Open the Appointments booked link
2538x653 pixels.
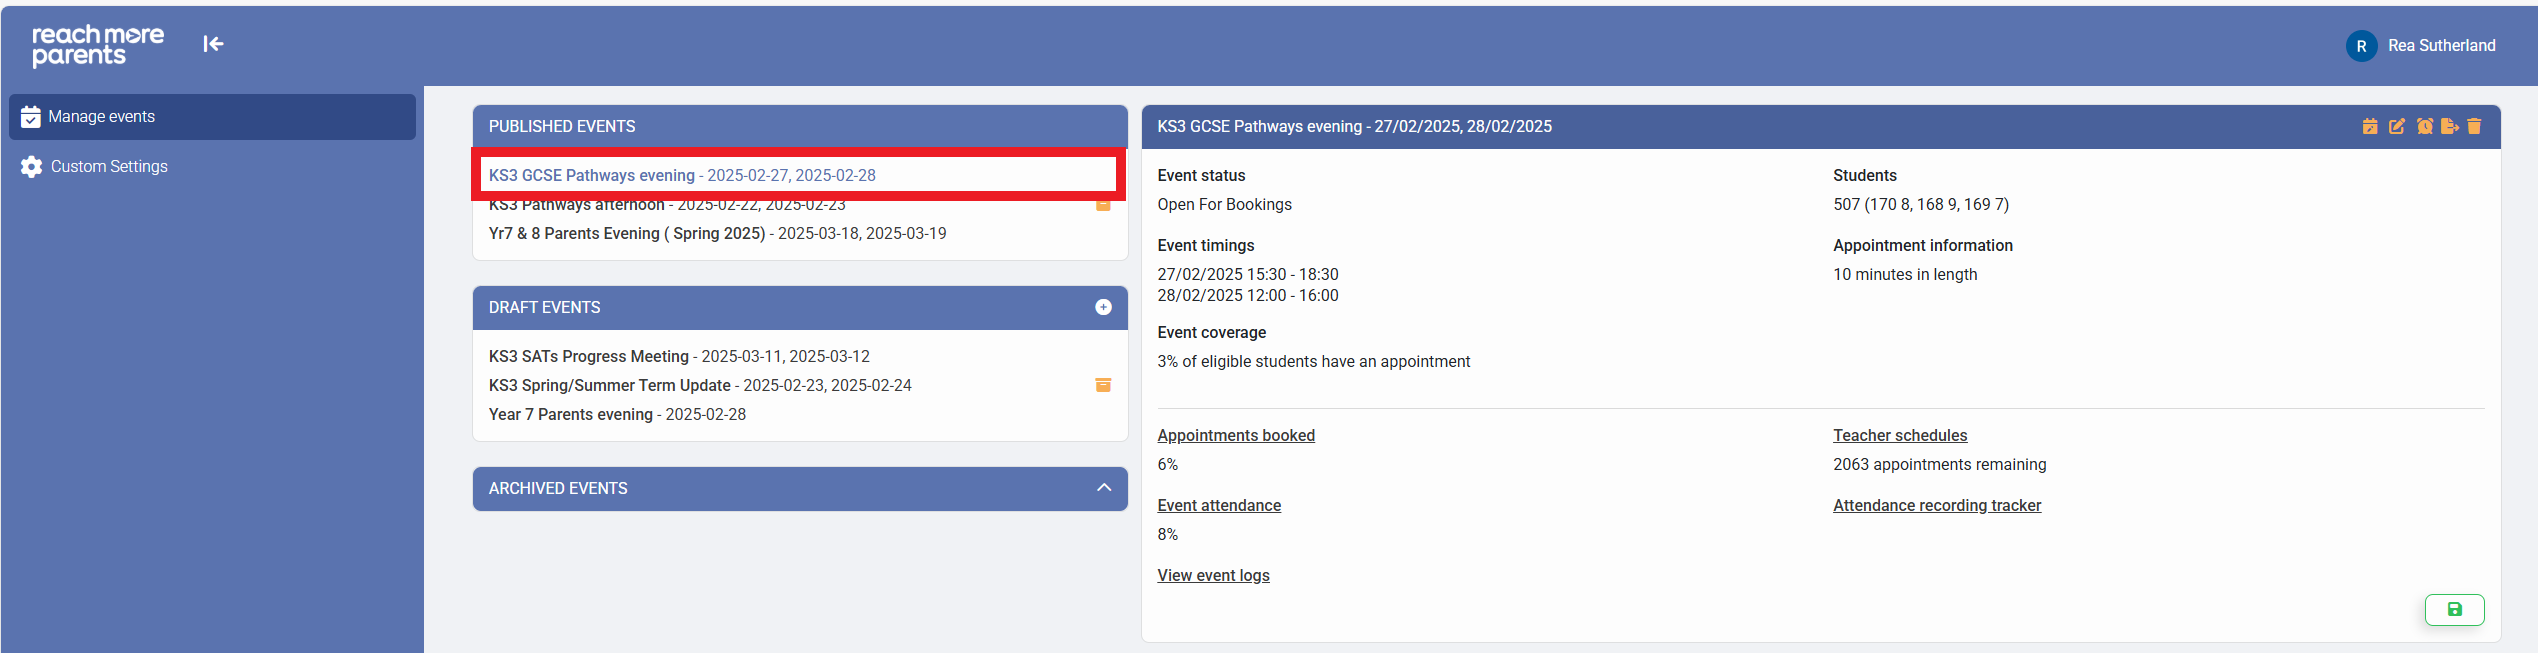[1235, 435]
